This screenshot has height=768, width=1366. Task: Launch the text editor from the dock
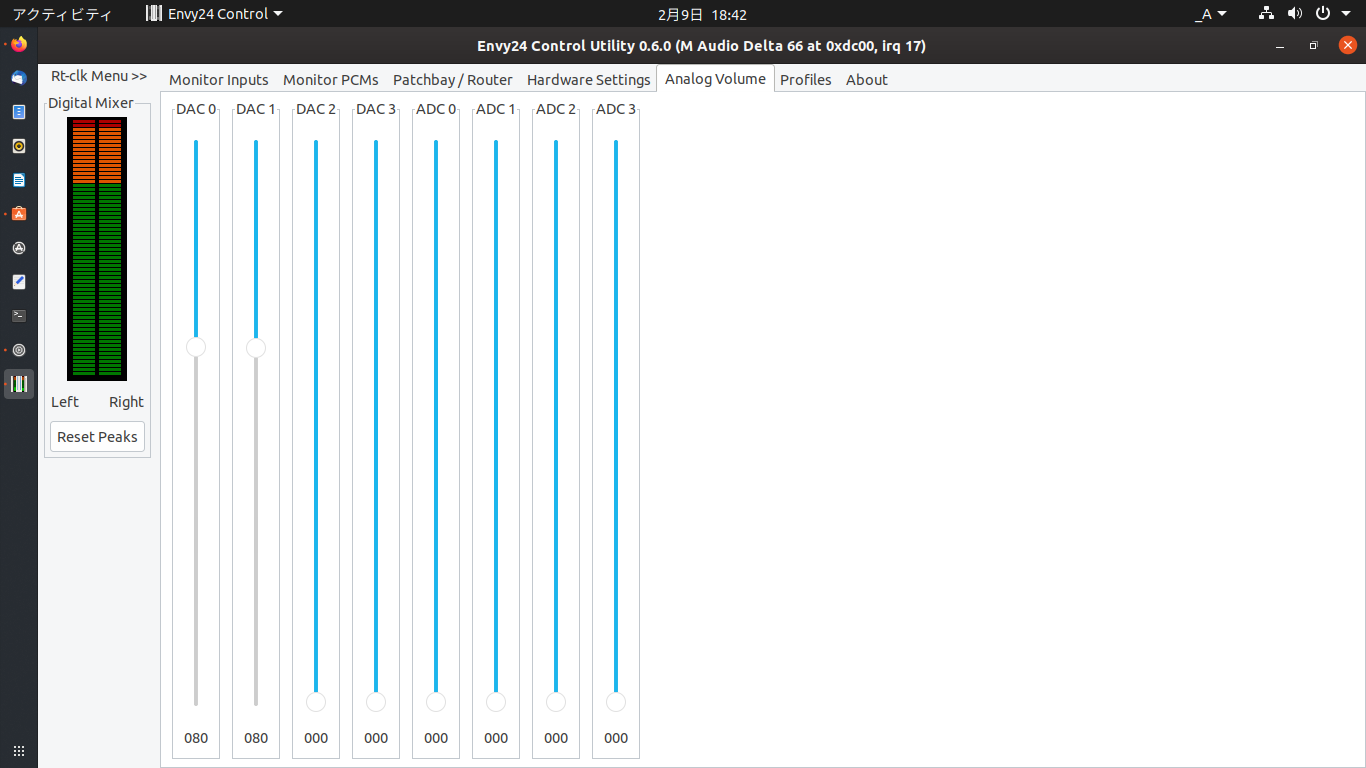pyautogui.click(x=19, y=282)
